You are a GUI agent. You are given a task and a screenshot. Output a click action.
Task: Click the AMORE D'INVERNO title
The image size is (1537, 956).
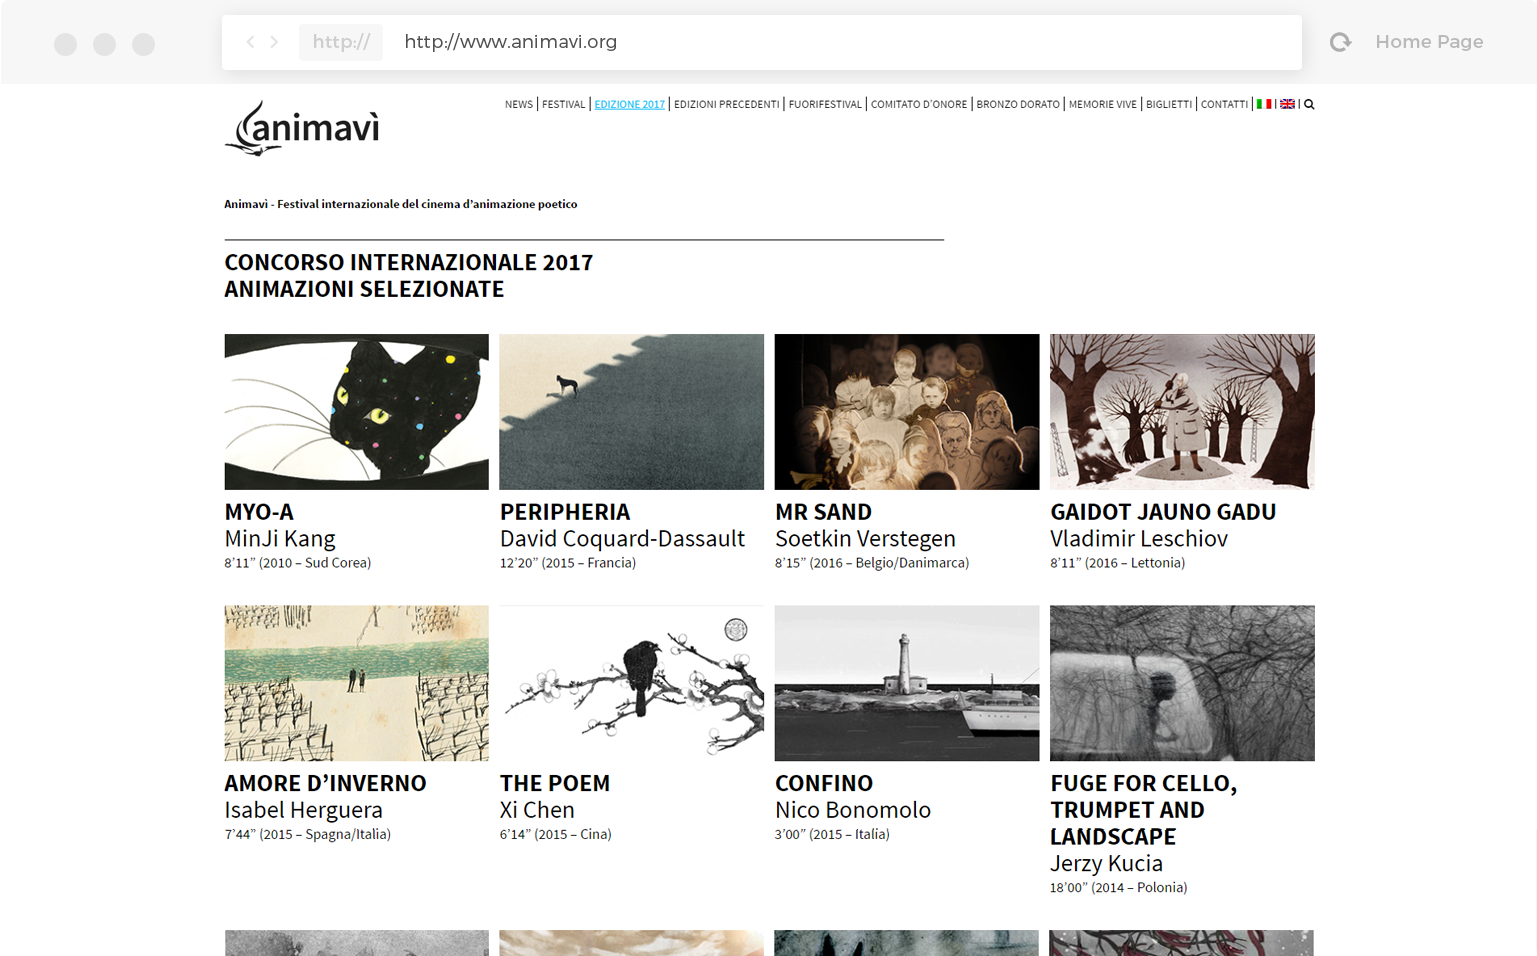[325, 783]
